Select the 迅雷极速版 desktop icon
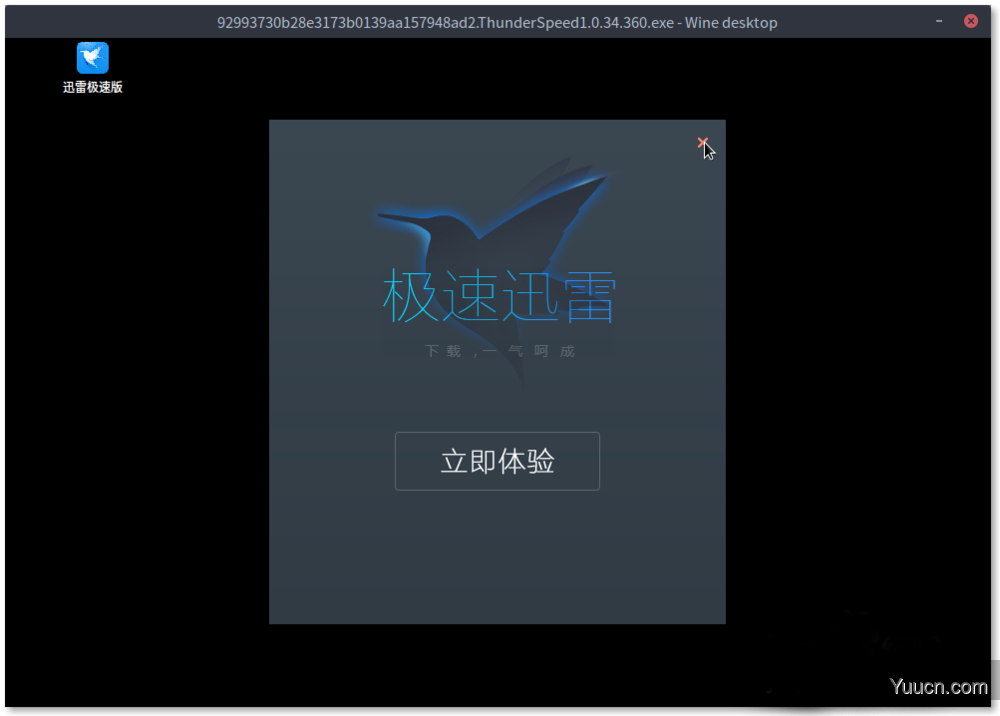This screenshot has height=716, width=1000. (x=92, y=68)
